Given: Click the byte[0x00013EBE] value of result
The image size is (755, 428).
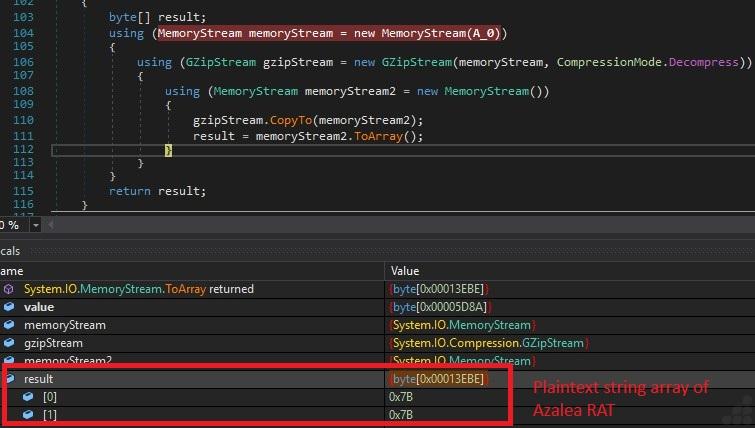Looking at the screenshot, I should pos(438,379).
